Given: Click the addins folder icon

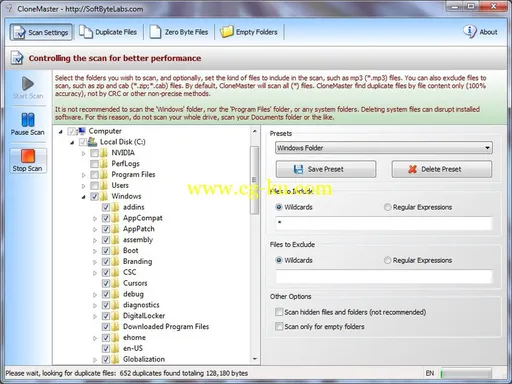Looking at the screenshot, I should coord(115,207).
